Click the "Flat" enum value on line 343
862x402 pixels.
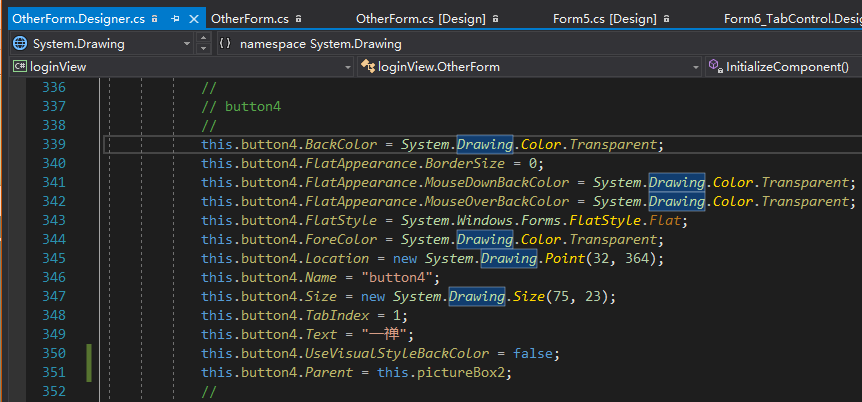[x=665, y=221]
